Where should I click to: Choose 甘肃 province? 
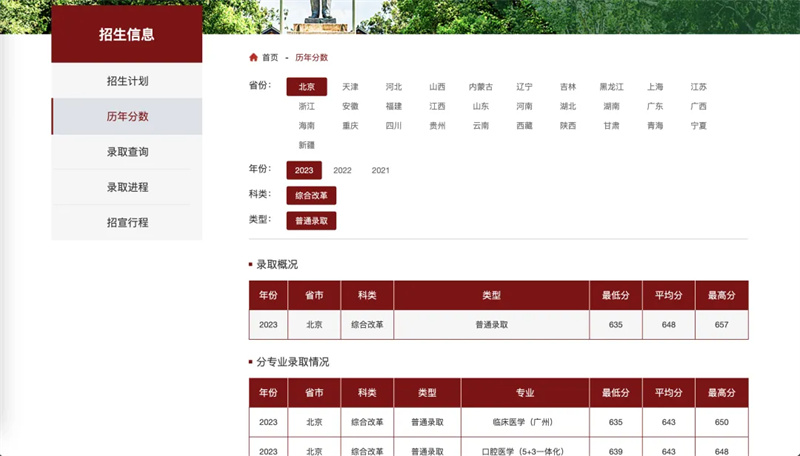pyautogui.click(x=611, y=125)
